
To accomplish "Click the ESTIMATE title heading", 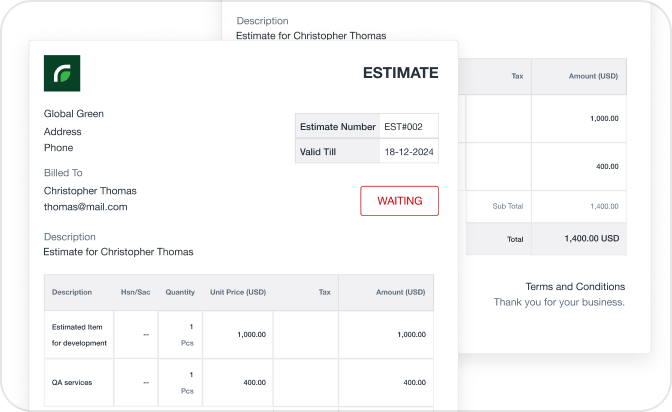I will [400, 73].
